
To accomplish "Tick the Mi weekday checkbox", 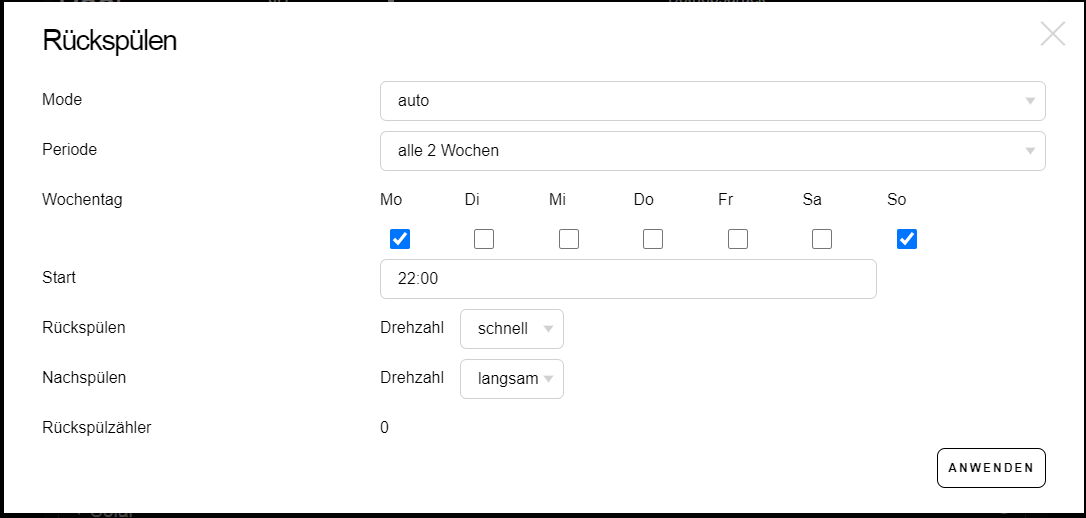I will click(x=569, y=239).
